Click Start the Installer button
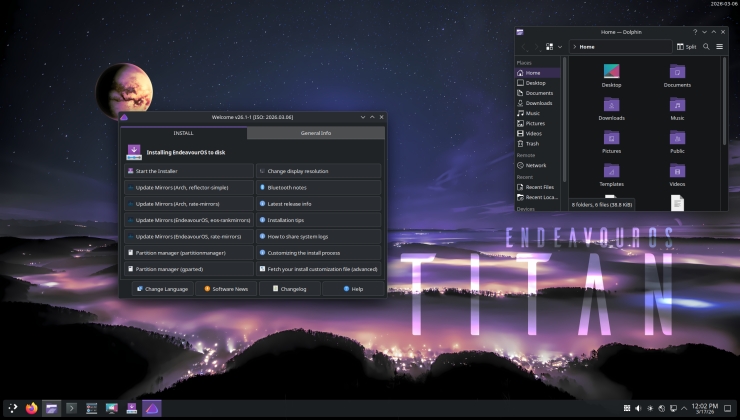 point(187,171)
